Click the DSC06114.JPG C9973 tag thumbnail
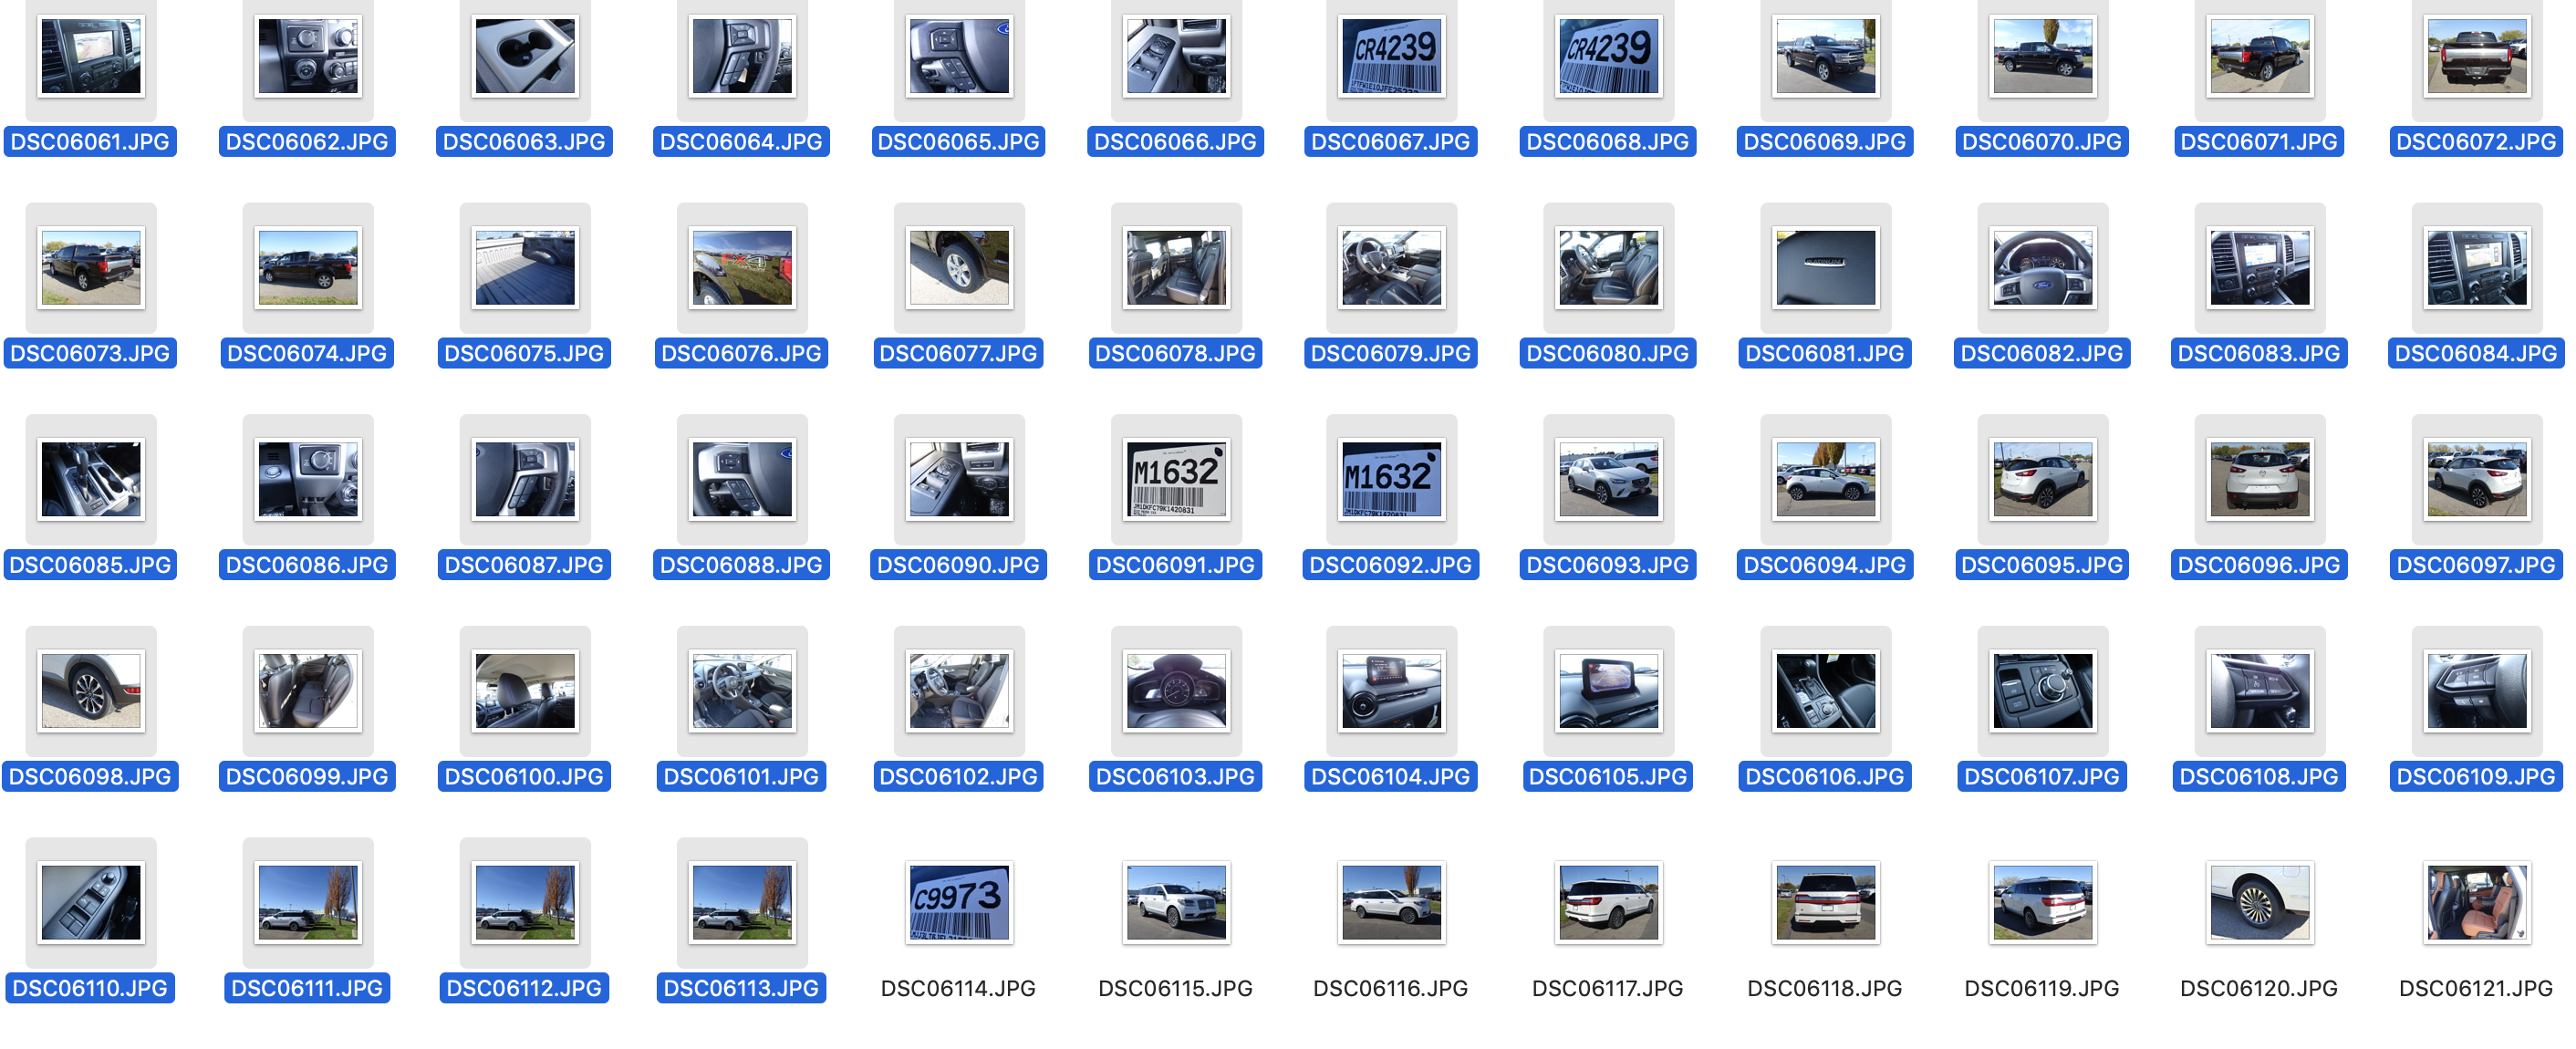The image size is (2576, 1049). [x=958, y=902]
